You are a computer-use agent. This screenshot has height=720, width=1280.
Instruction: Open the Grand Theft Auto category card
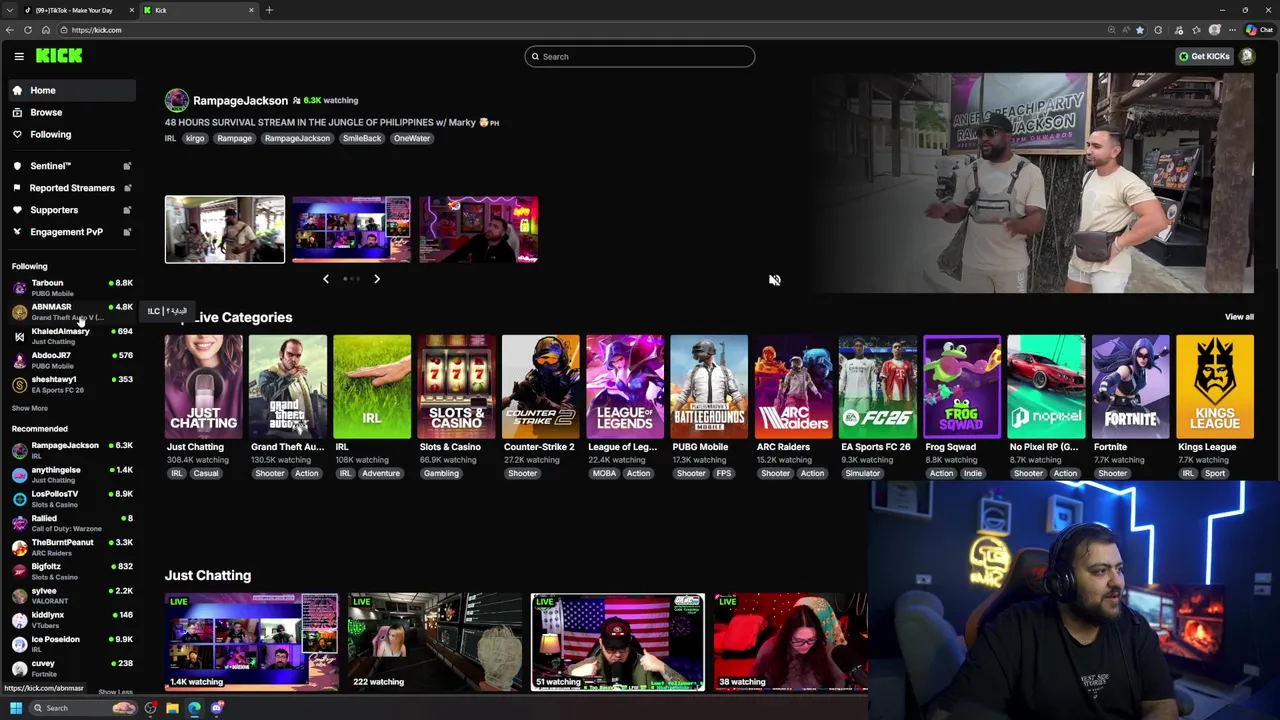click(288, 387)
